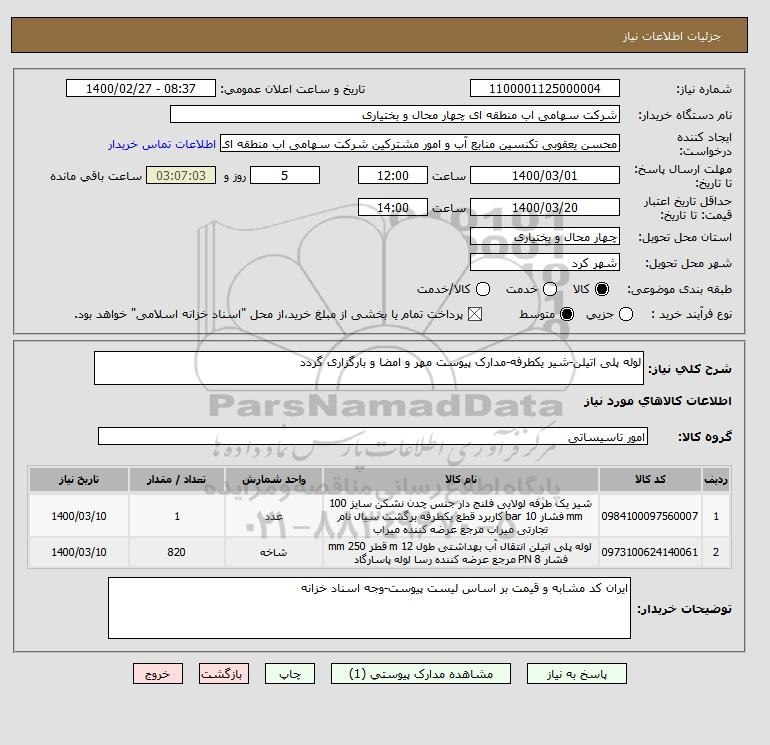Click the تعداد / مقدار column header
Image resolution: width=770 pixels, height=745 pixels.
[x=177, y=479]
